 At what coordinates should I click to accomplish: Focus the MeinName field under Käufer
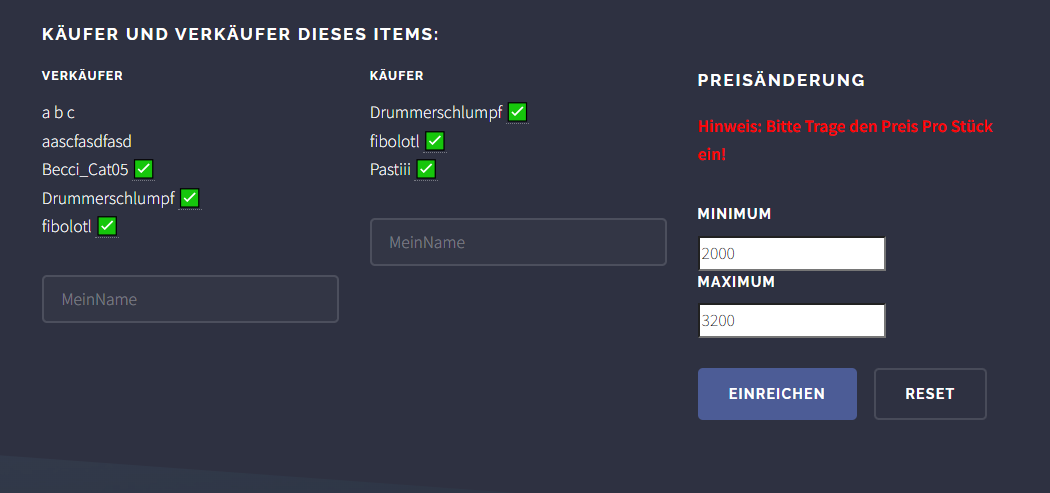coord(518,242)
